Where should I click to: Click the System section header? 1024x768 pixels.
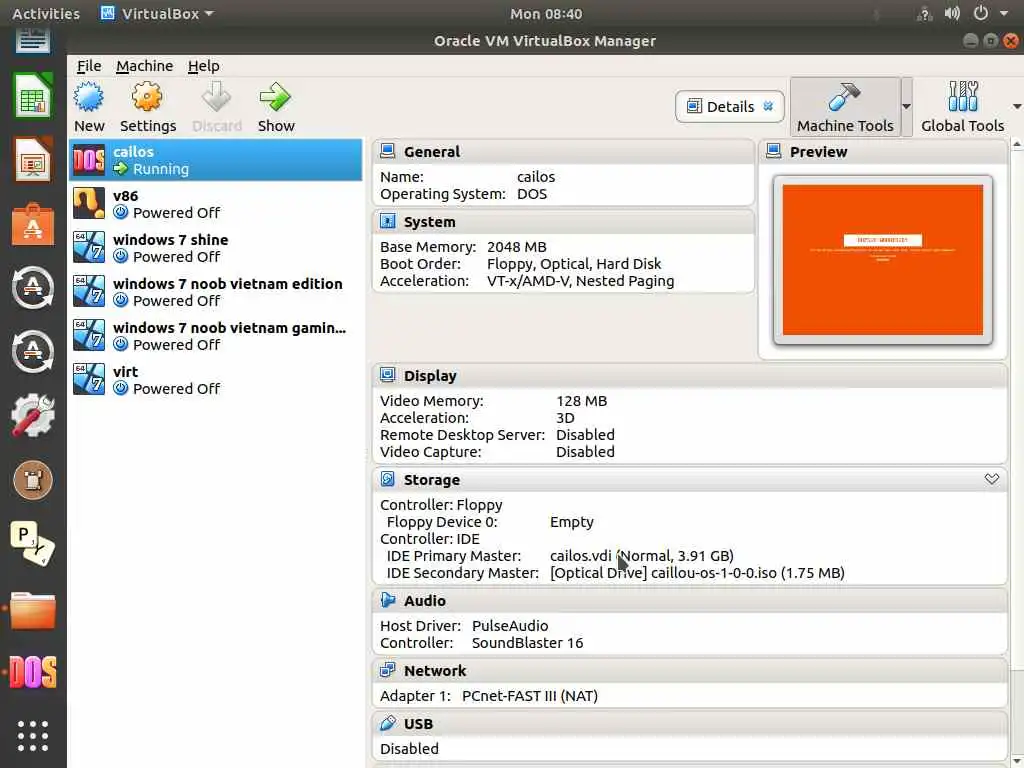563,222
